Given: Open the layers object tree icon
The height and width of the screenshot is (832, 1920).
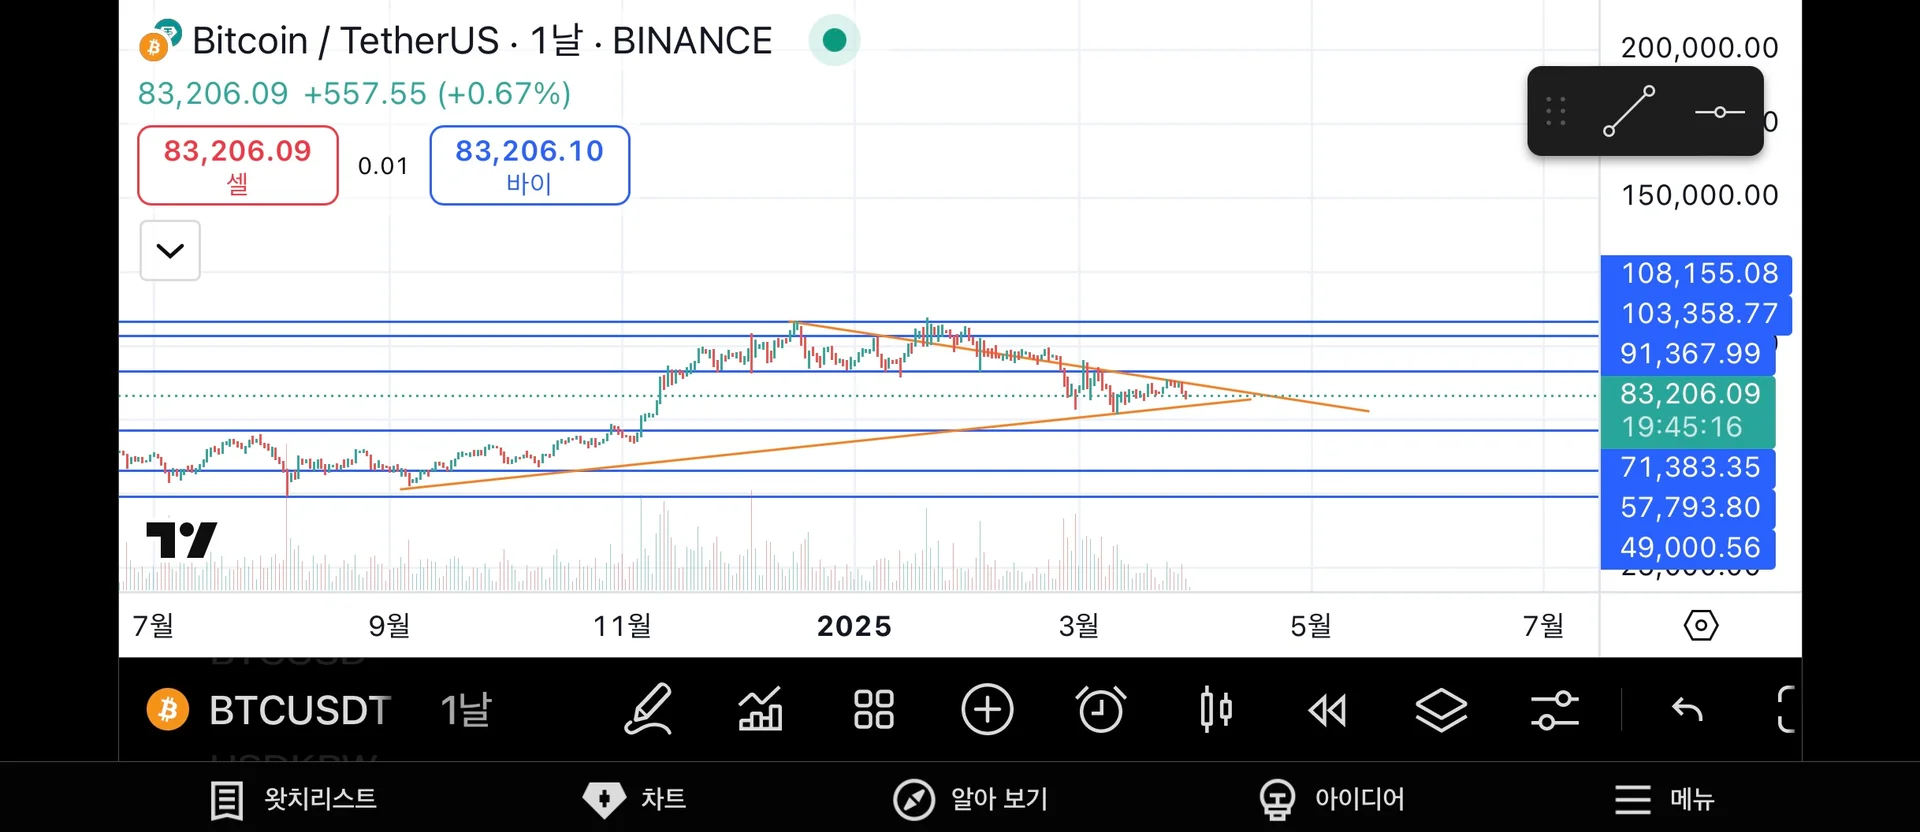Looking at the screenshot, I should [x=1441, y=710].
